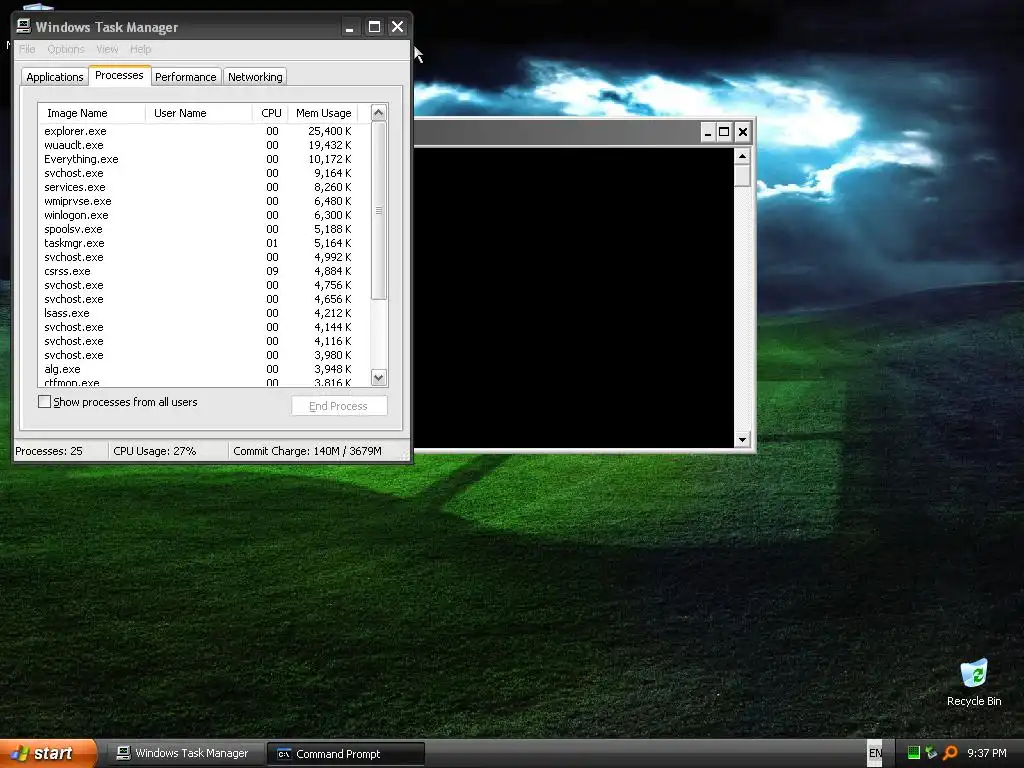Check Show processes from all users
Screen dimensions: 1024x768
44,402
